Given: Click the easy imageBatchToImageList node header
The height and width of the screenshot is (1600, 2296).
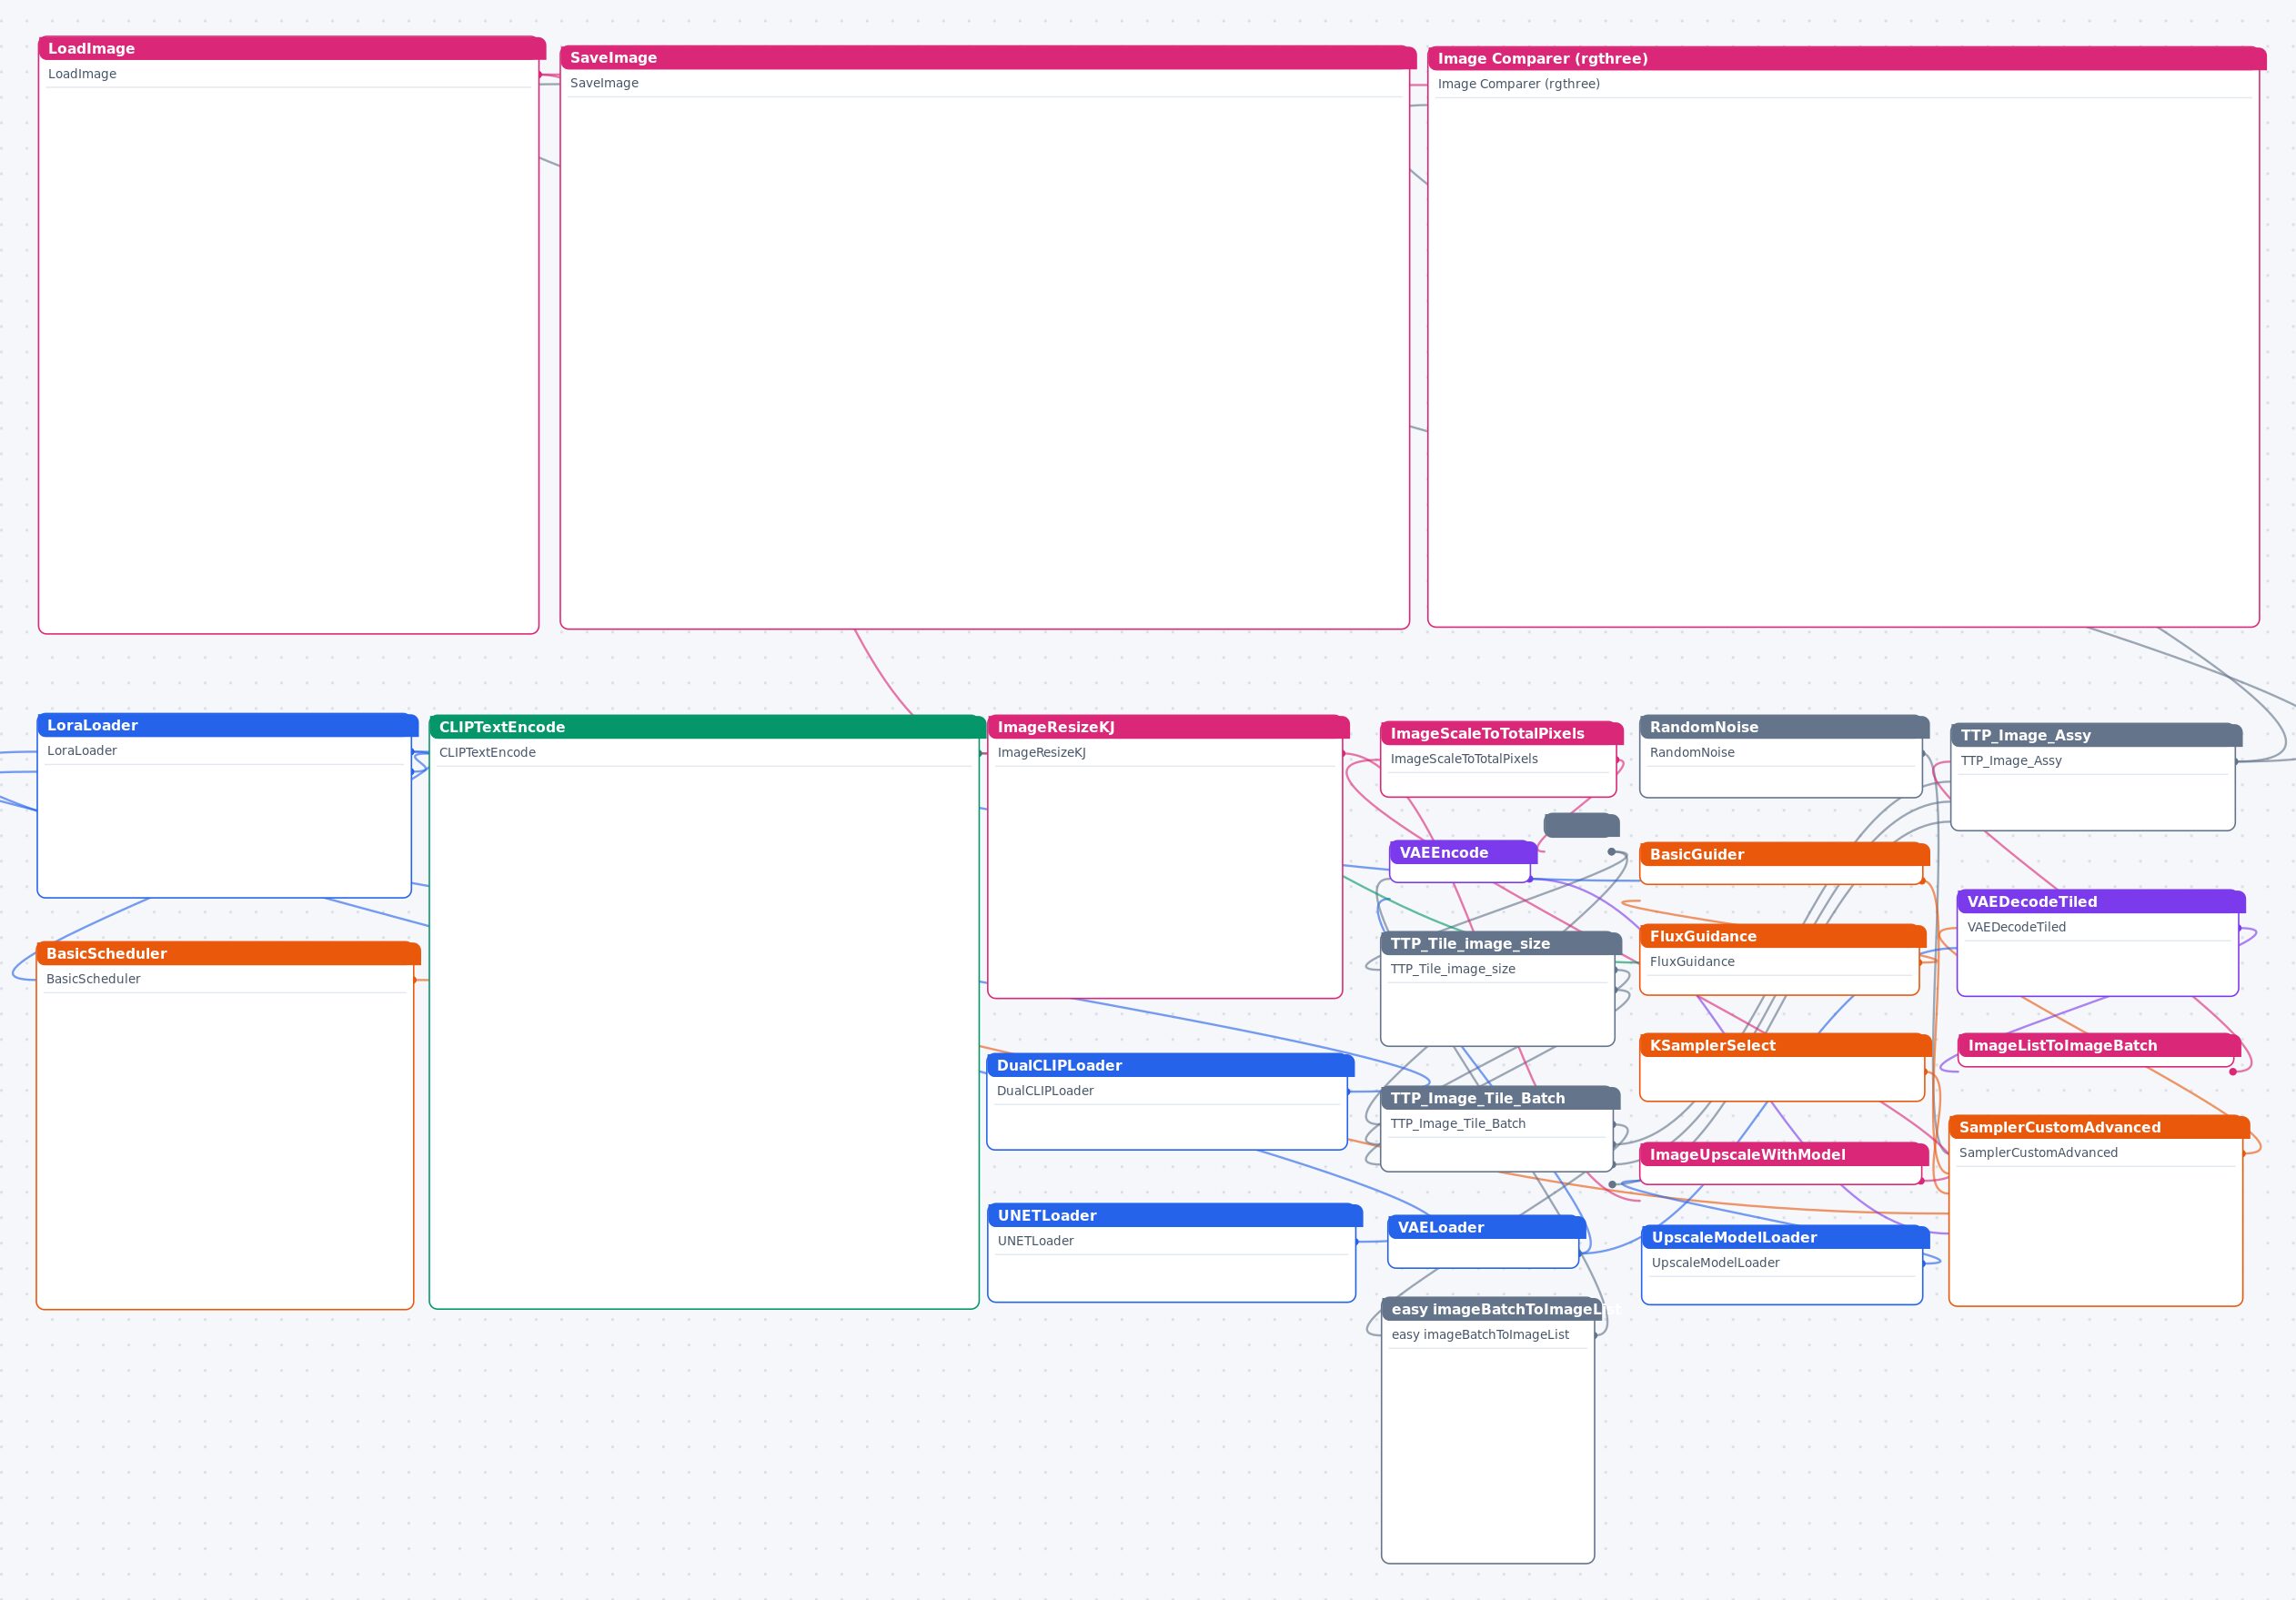Looking at the screenshot, I should pos(1492,1309).
